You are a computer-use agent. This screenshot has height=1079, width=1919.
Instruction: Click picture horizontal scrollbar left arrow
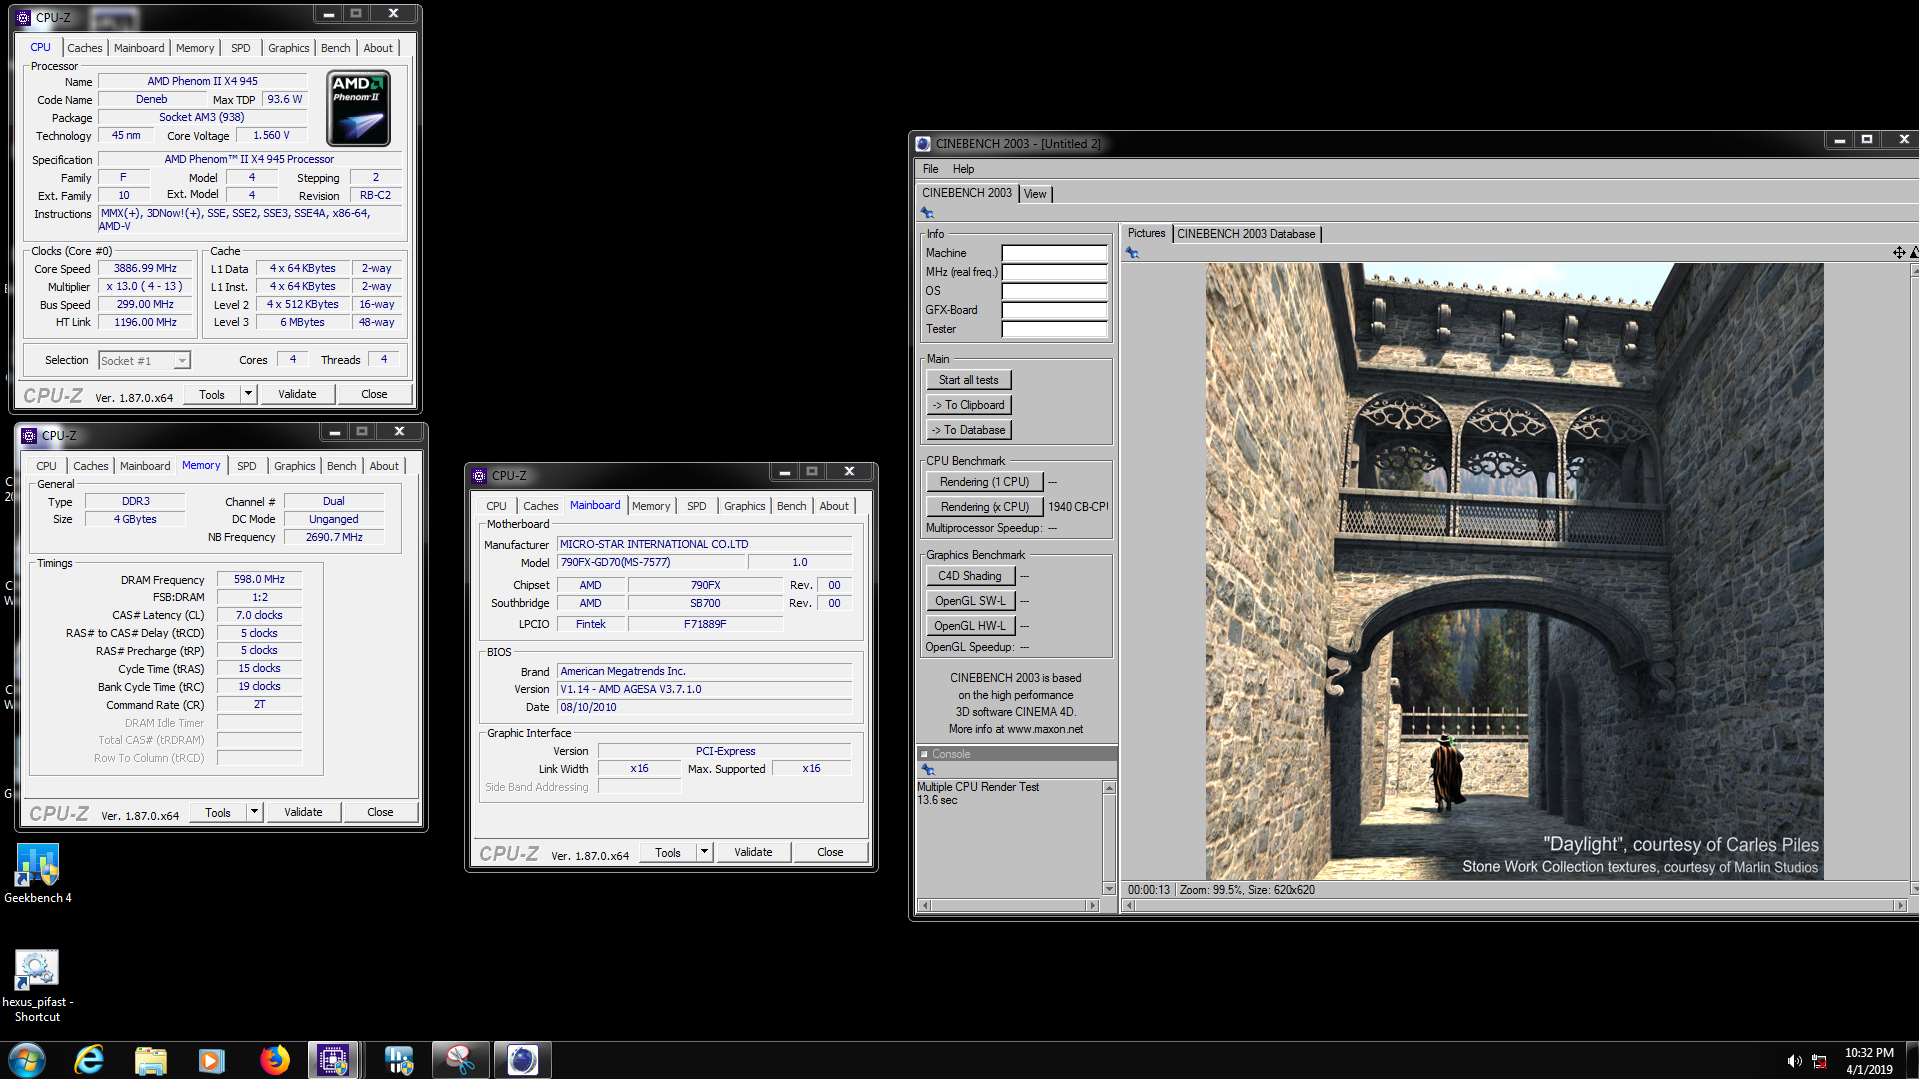1129,905
